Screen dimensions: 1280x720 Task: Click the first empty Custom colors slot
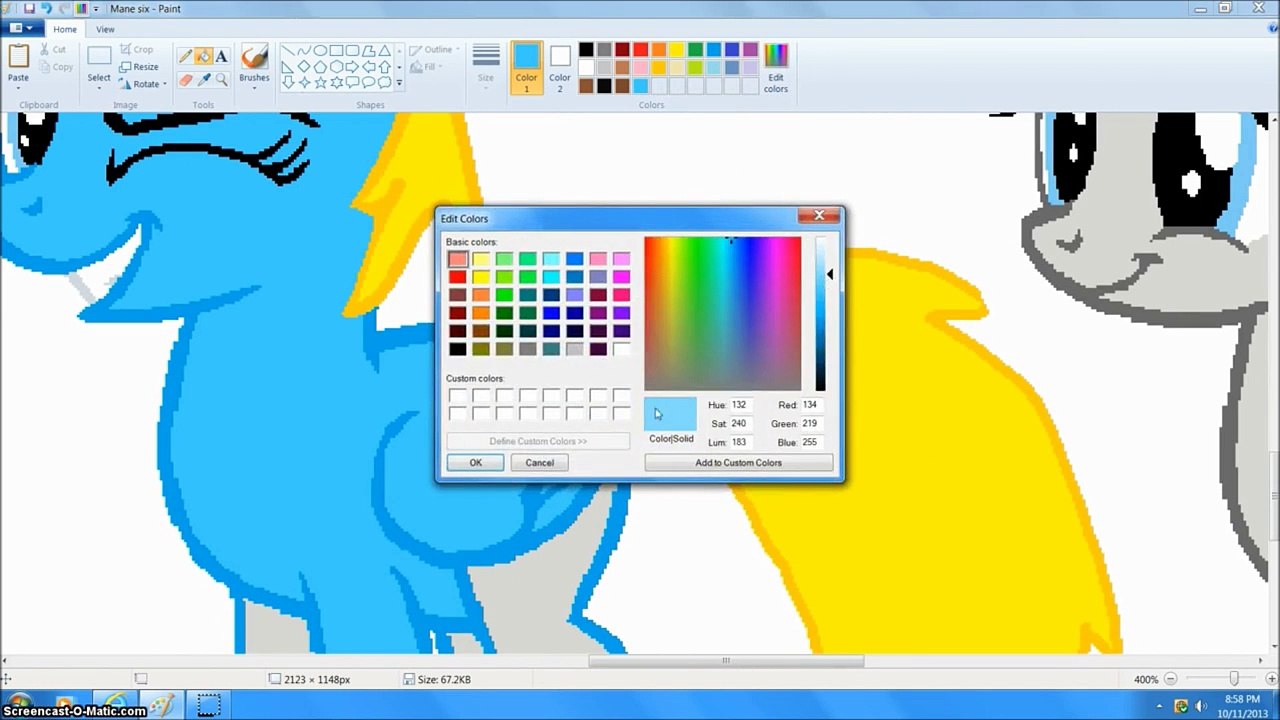(457, 396)
